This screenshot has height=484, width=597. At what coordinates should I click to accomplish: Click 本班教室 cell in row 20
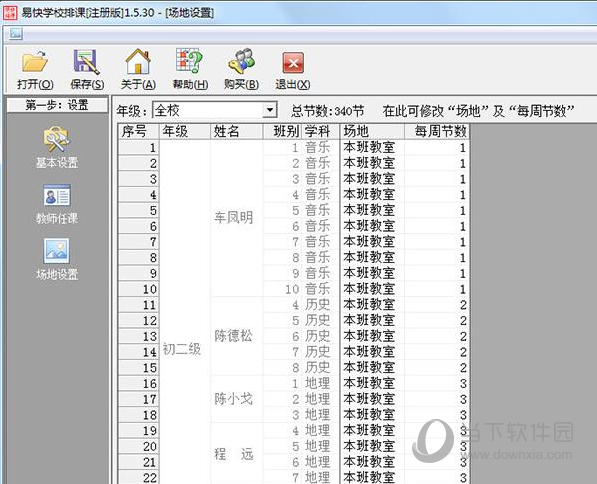pyautogui.click(x=372, y=446)
